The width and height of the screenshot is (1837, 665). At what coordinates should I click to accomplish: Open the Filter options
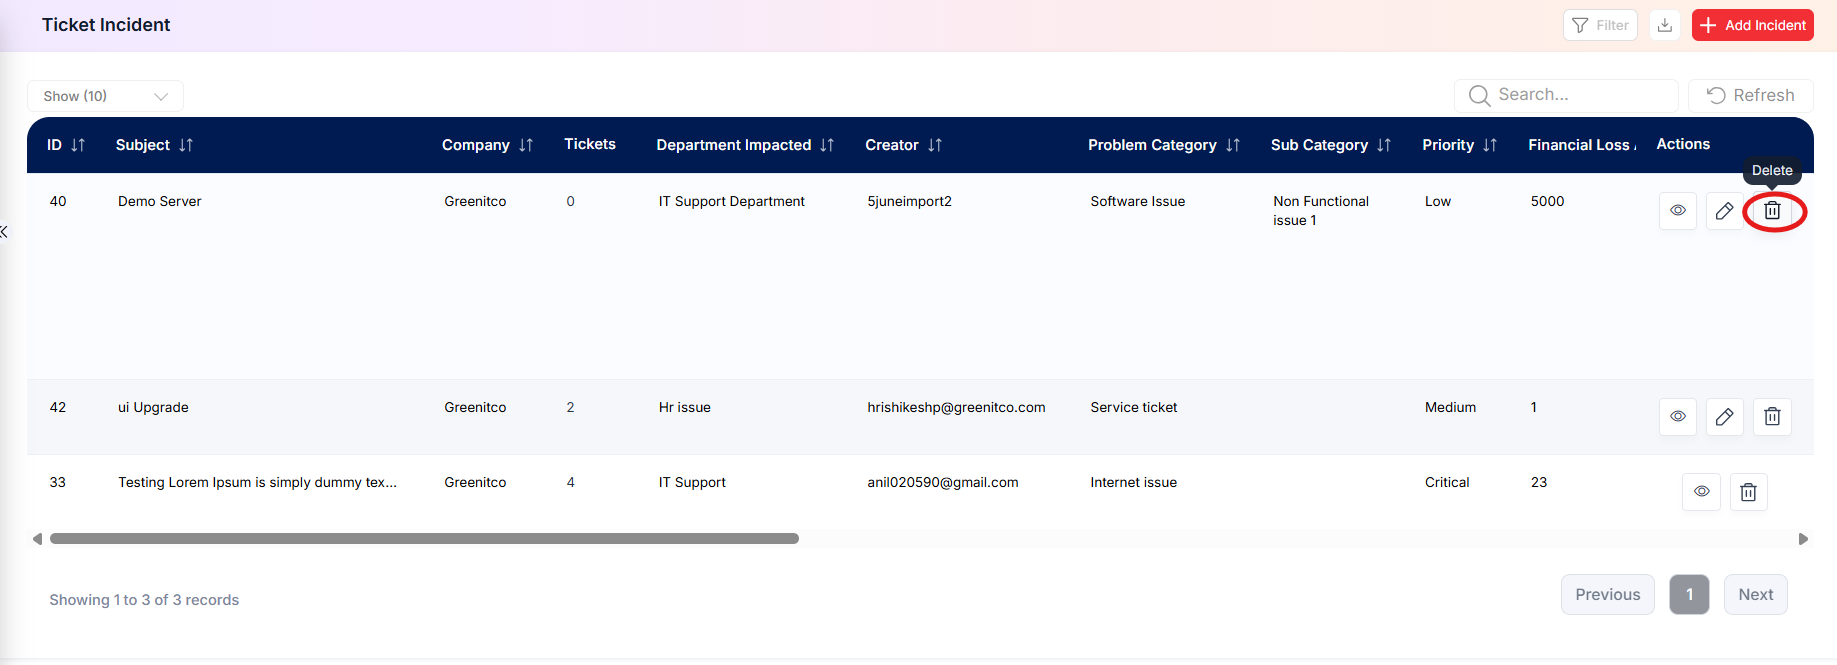click(1600, 25)
